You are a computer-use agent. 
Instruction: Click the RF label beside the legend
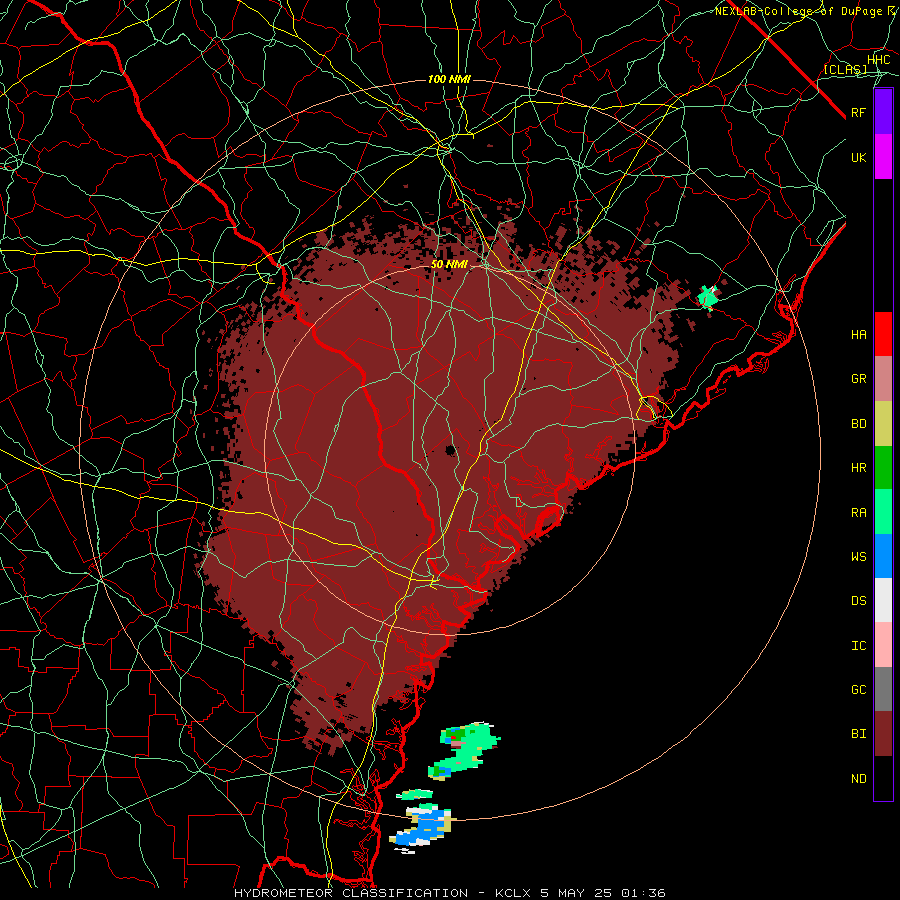point(859,112)
